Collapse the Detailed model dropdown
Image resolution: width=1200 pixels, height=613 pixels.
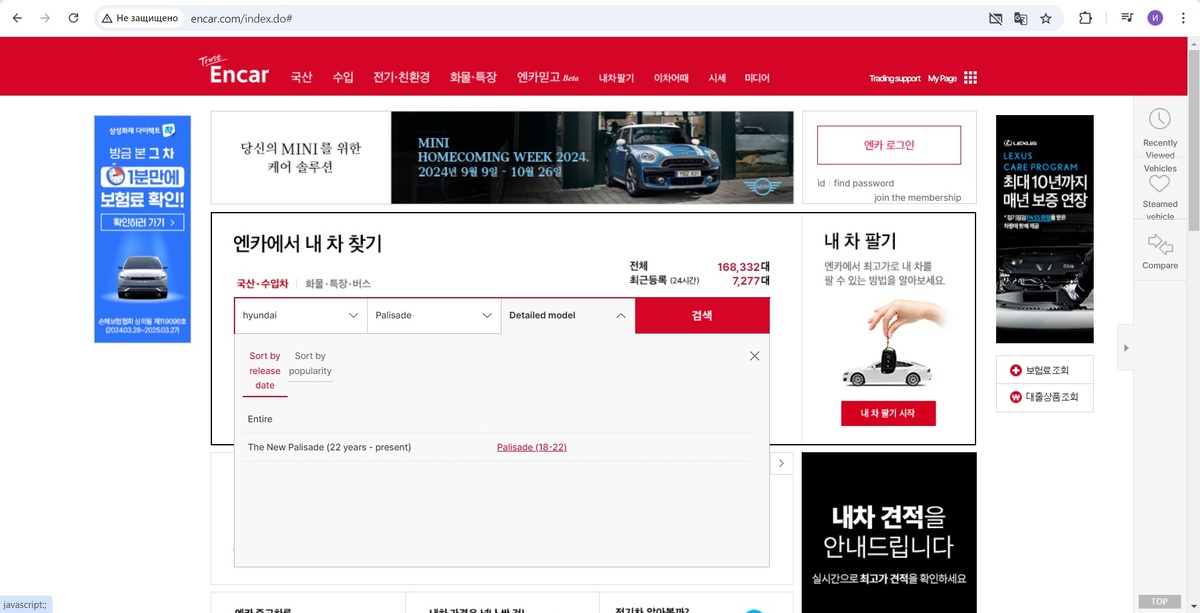click(568, 315)
